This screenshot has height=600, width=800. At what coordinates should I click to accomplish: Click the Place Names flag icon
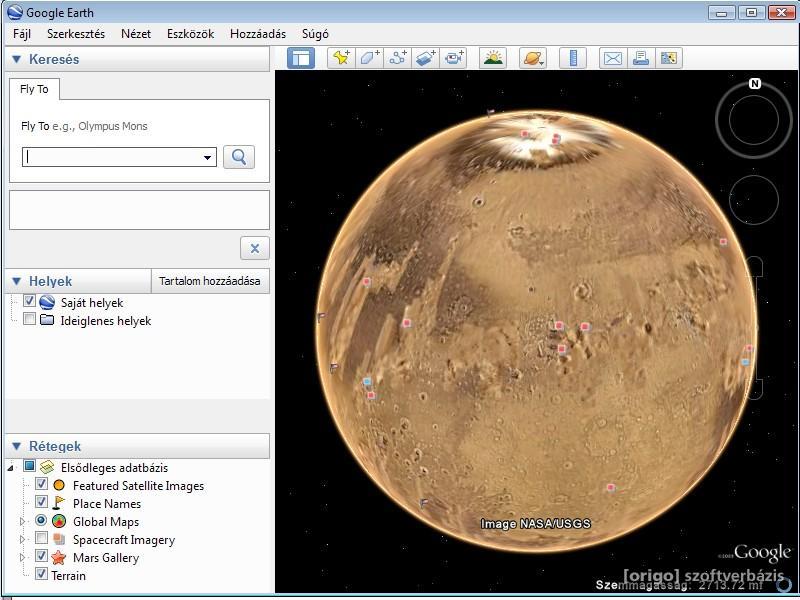59,503
